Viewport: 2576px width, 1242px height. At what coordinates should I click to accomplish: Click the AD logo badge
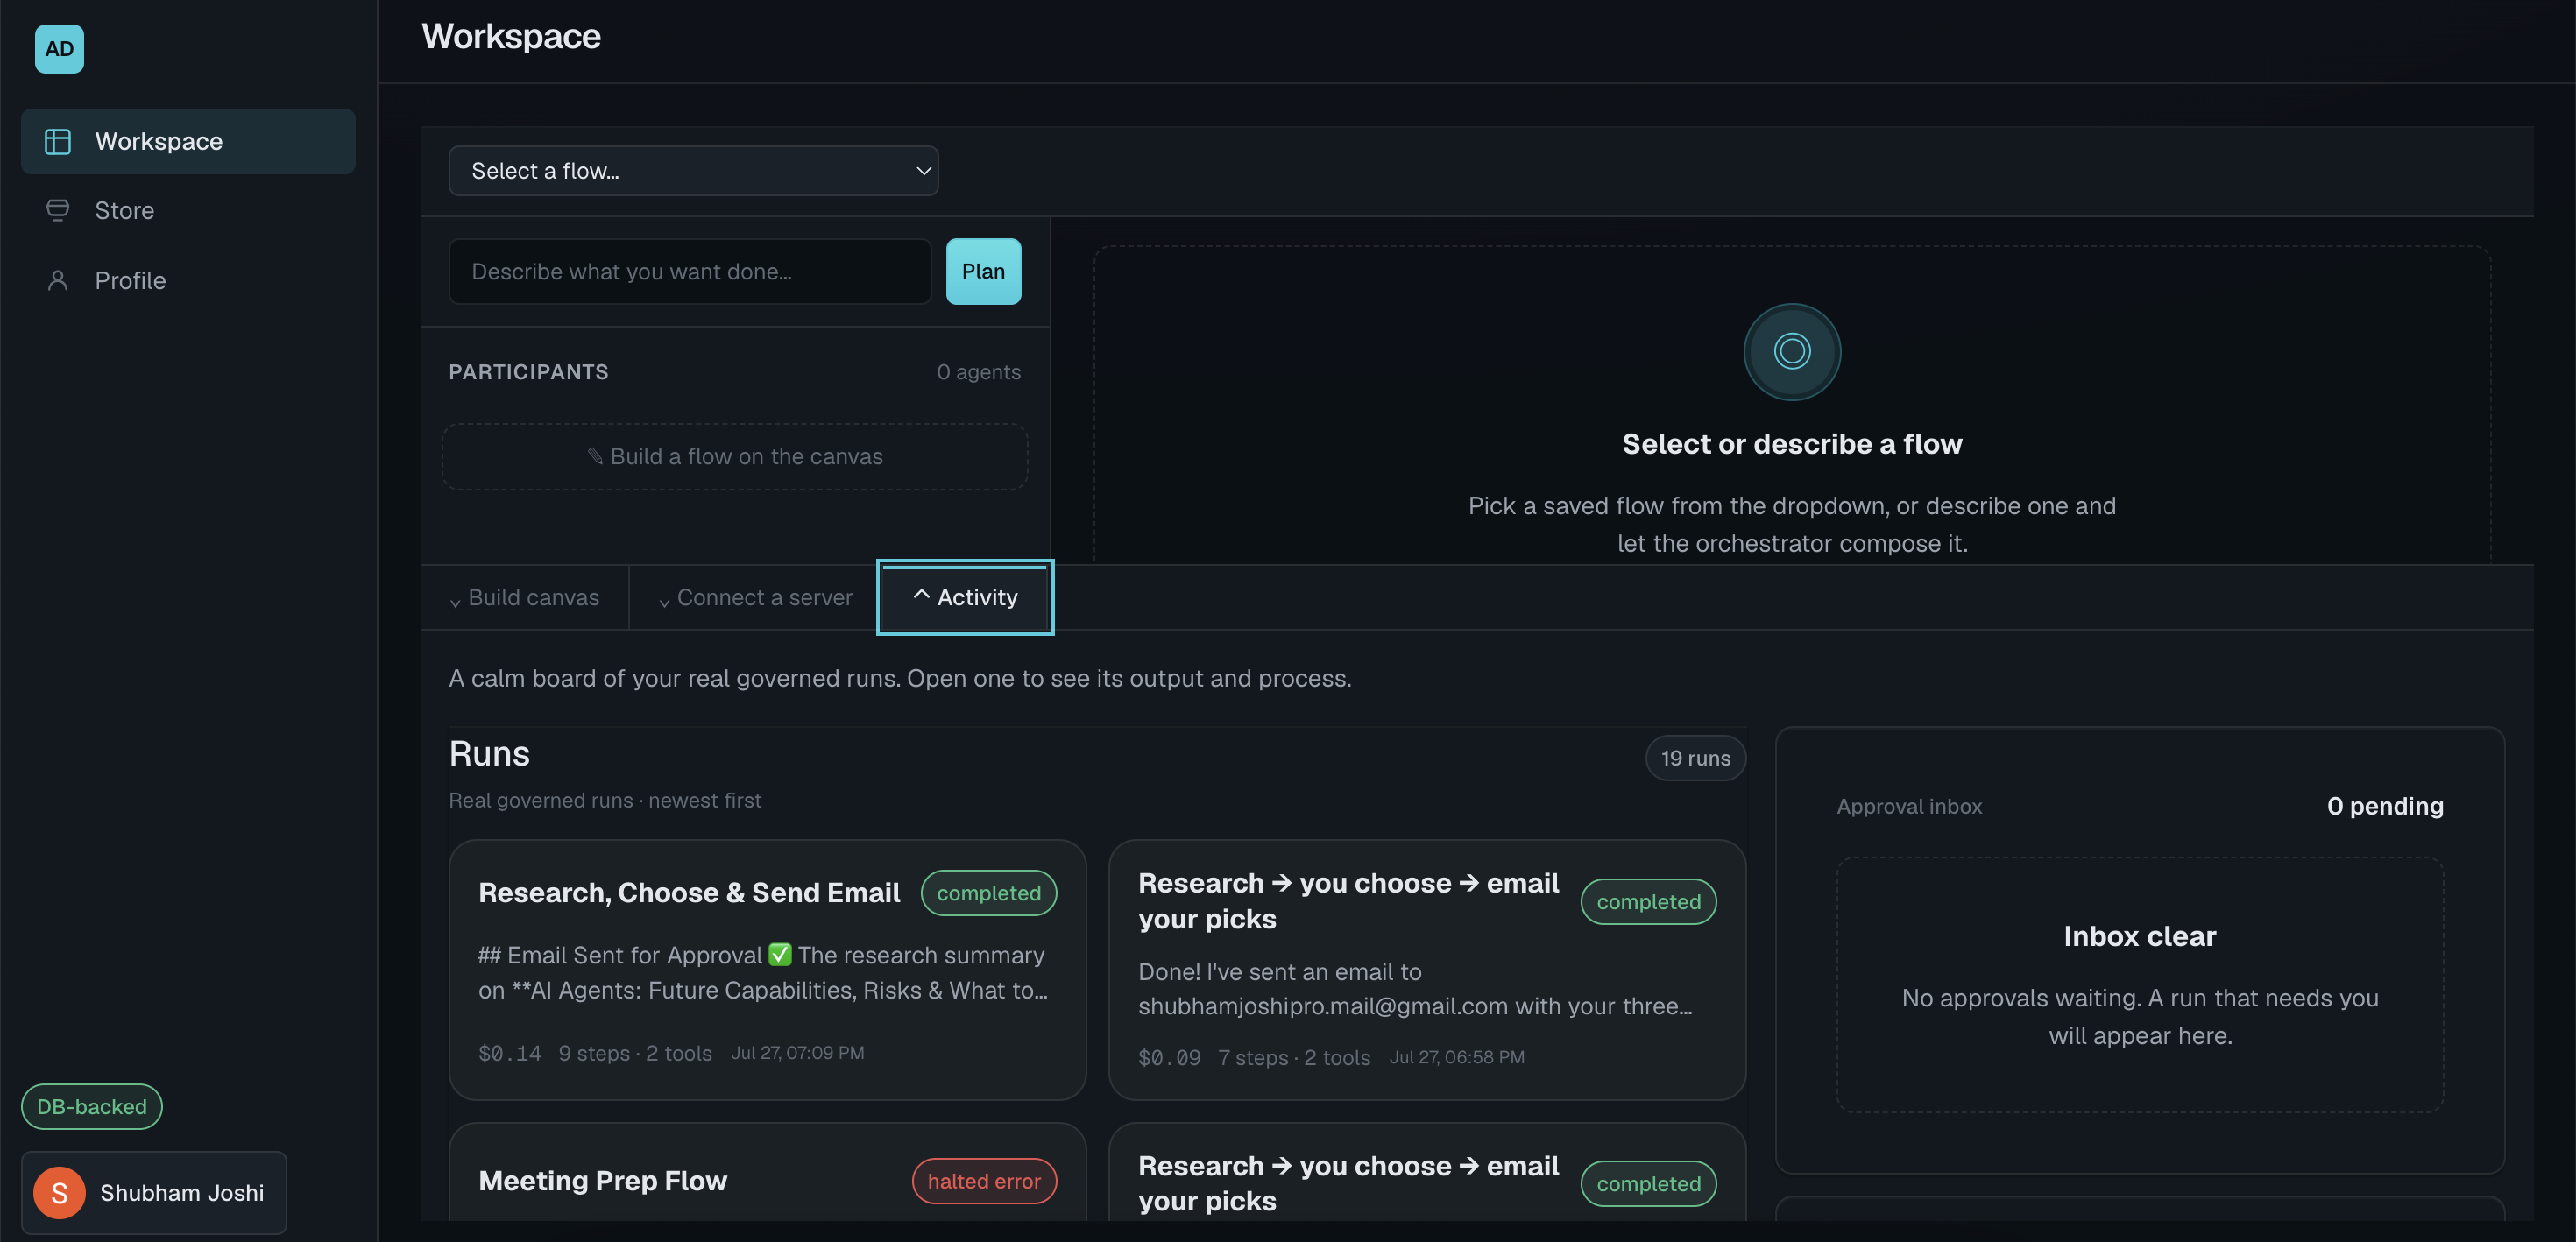tap(59, 49)
